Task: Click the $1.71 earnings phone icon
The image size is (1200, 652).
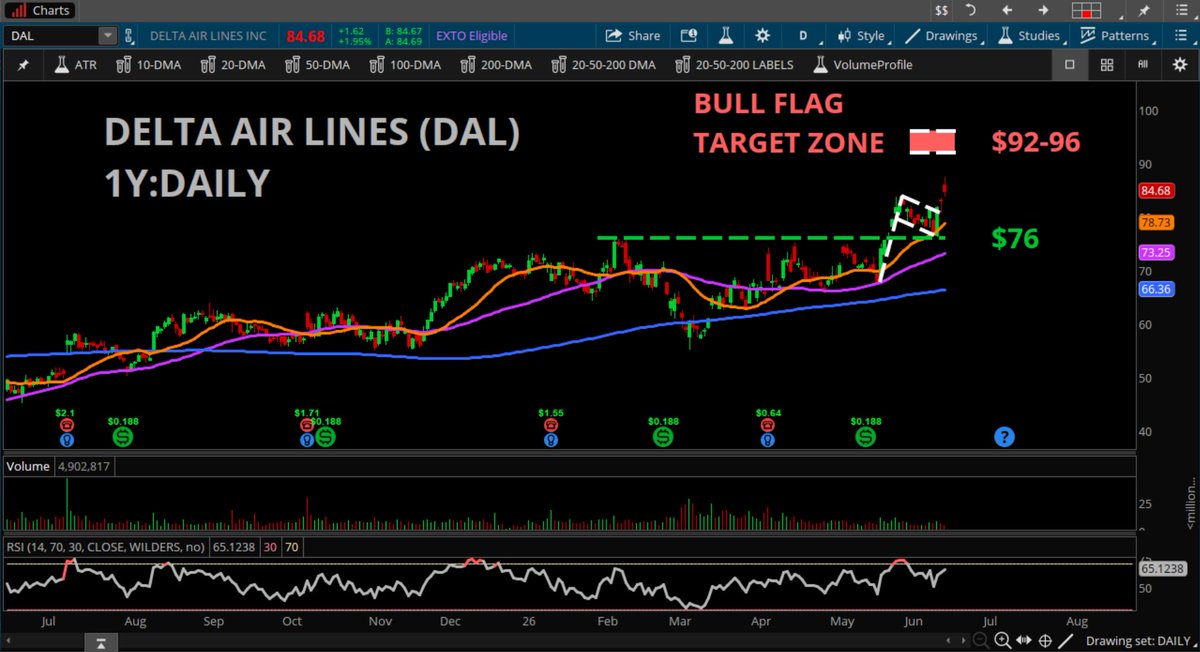Action: coord(306,425)
